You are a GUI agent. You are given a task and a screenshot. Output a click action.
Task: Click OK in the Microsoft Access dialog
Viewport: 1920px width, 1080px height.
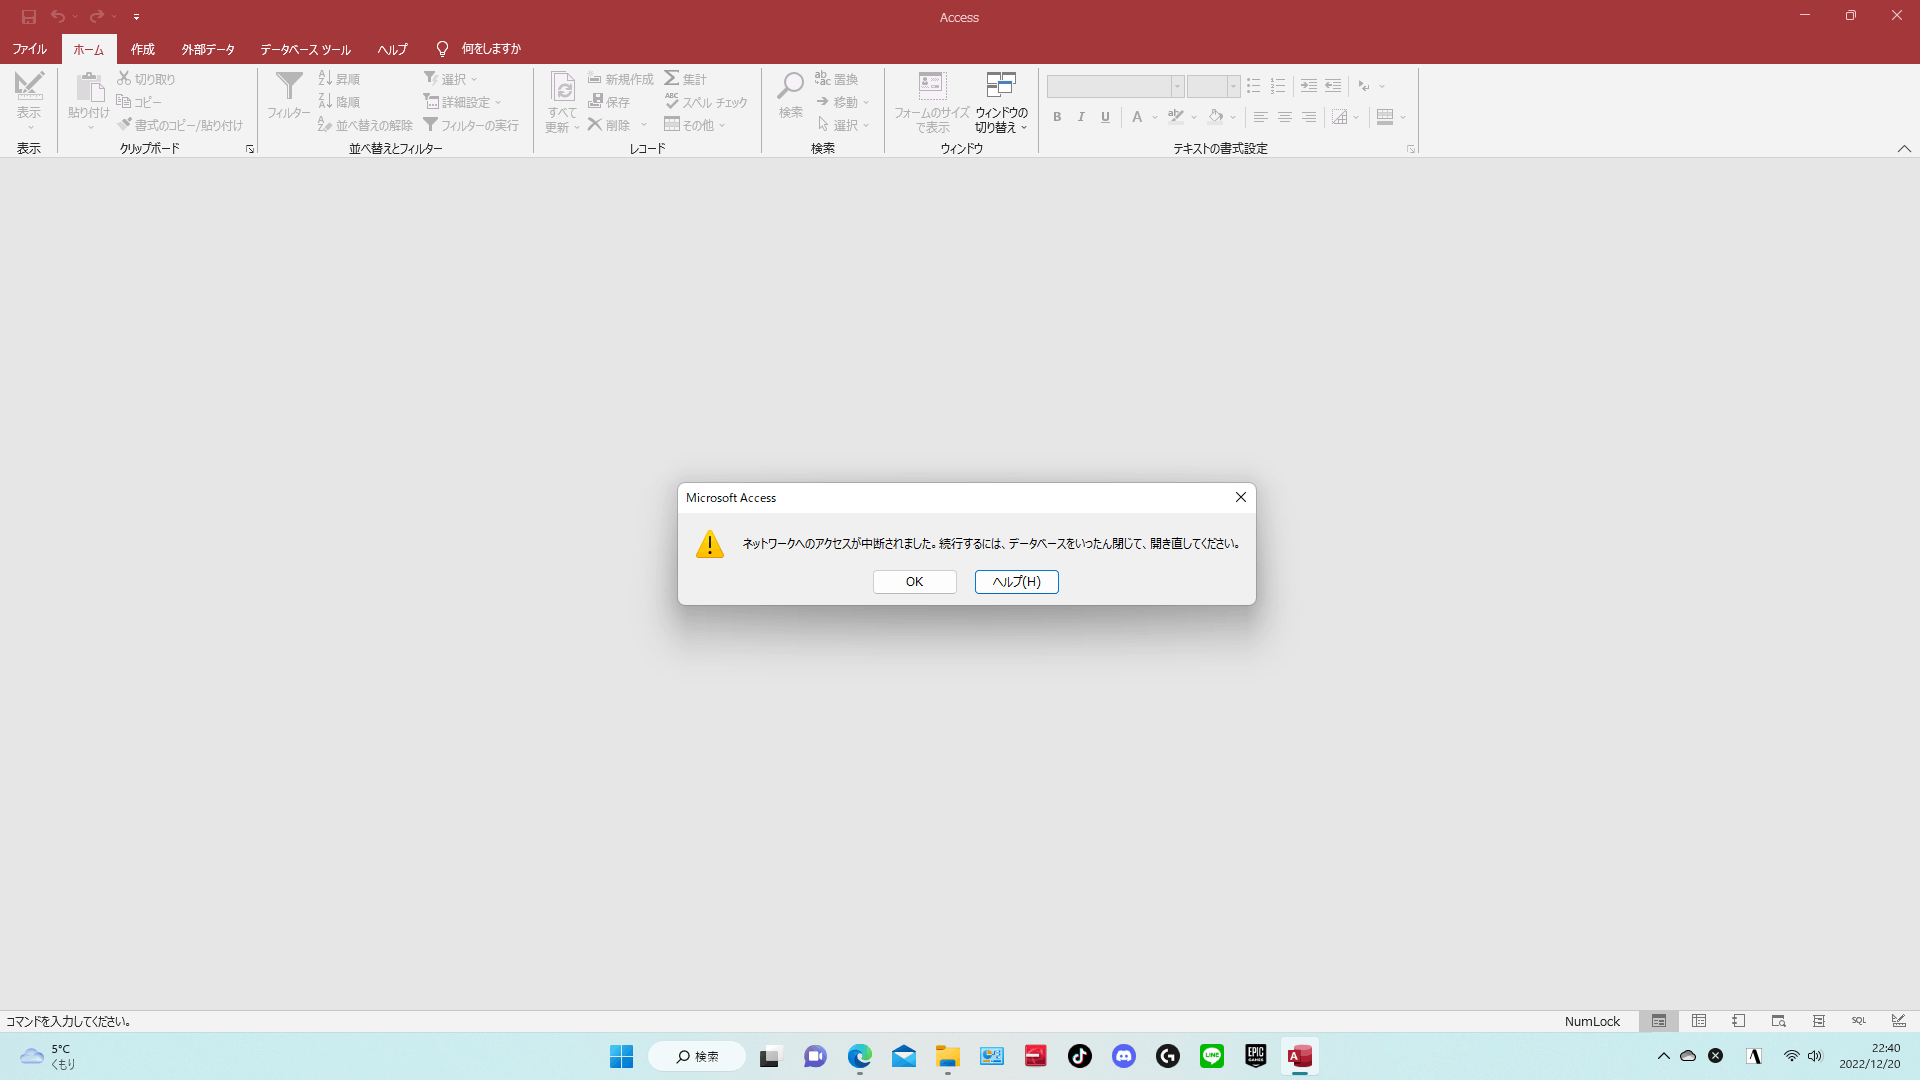(914, 582)
